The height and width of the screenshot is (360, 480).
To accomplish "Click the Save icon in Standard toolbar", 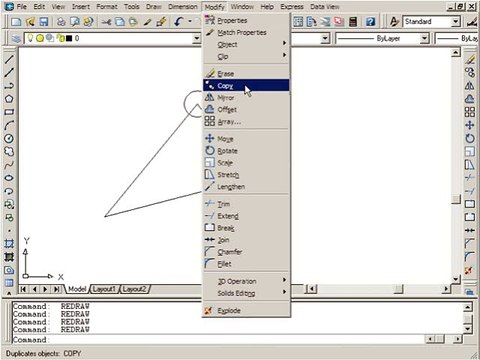I will pos(44,22).
